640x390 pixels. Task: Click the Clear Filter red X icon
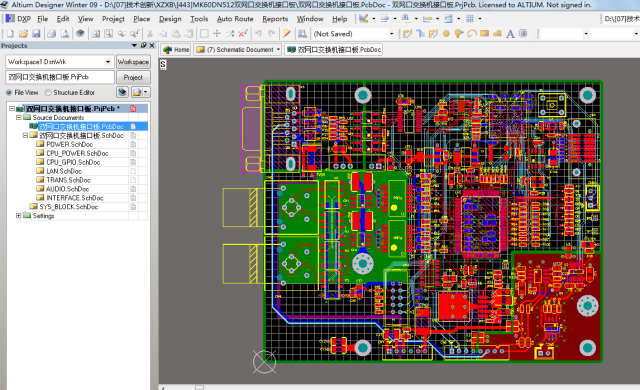coord(243,34)
